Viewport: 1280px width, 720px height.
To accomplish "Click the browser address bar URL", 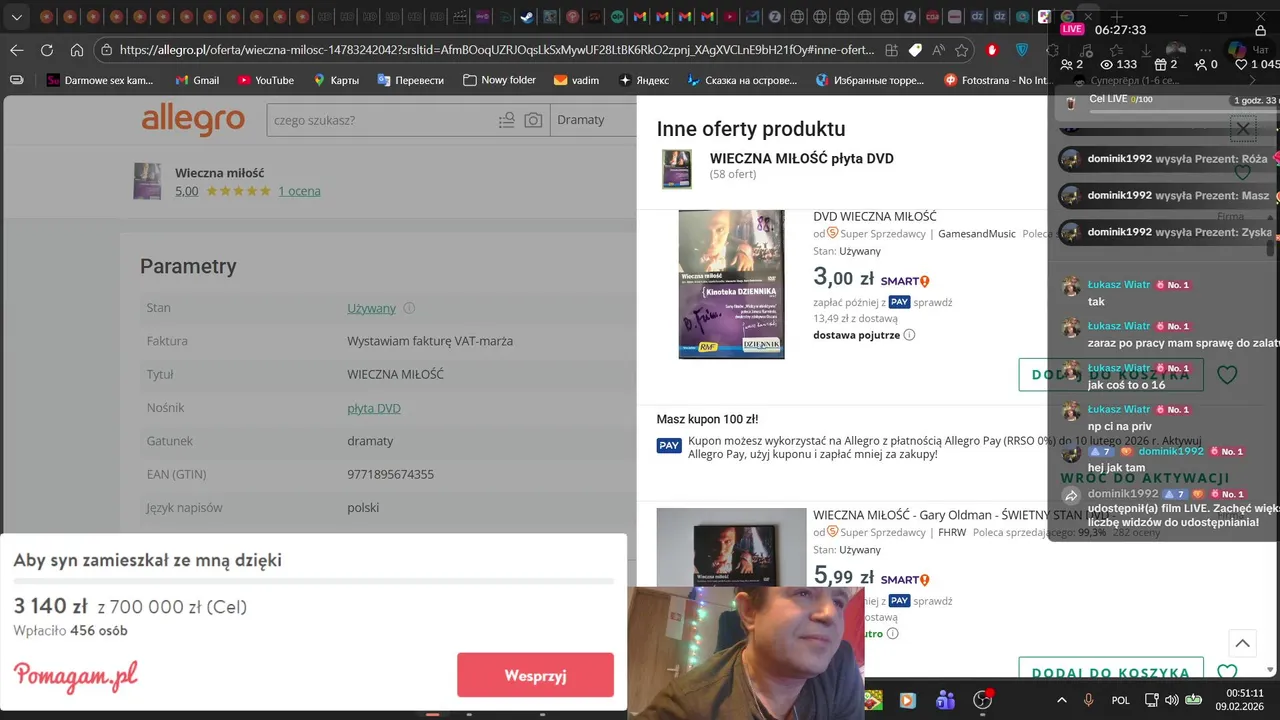I will pyautogui.click(x=497, y=50).
